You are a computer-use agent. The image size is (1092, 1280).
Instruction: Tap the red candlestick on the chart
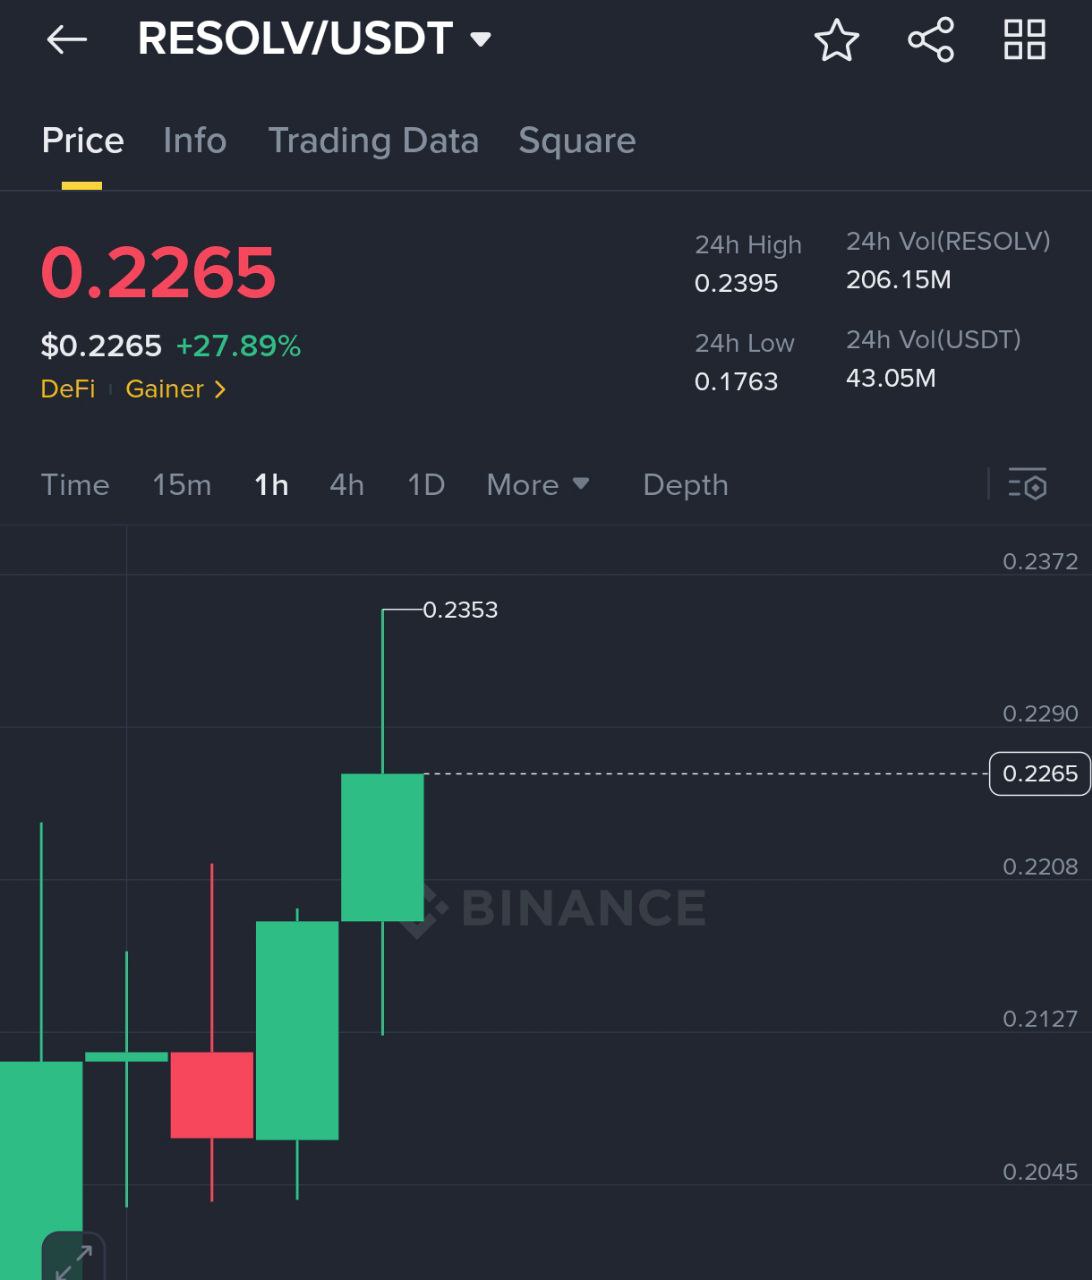[x=212, y=1094]
